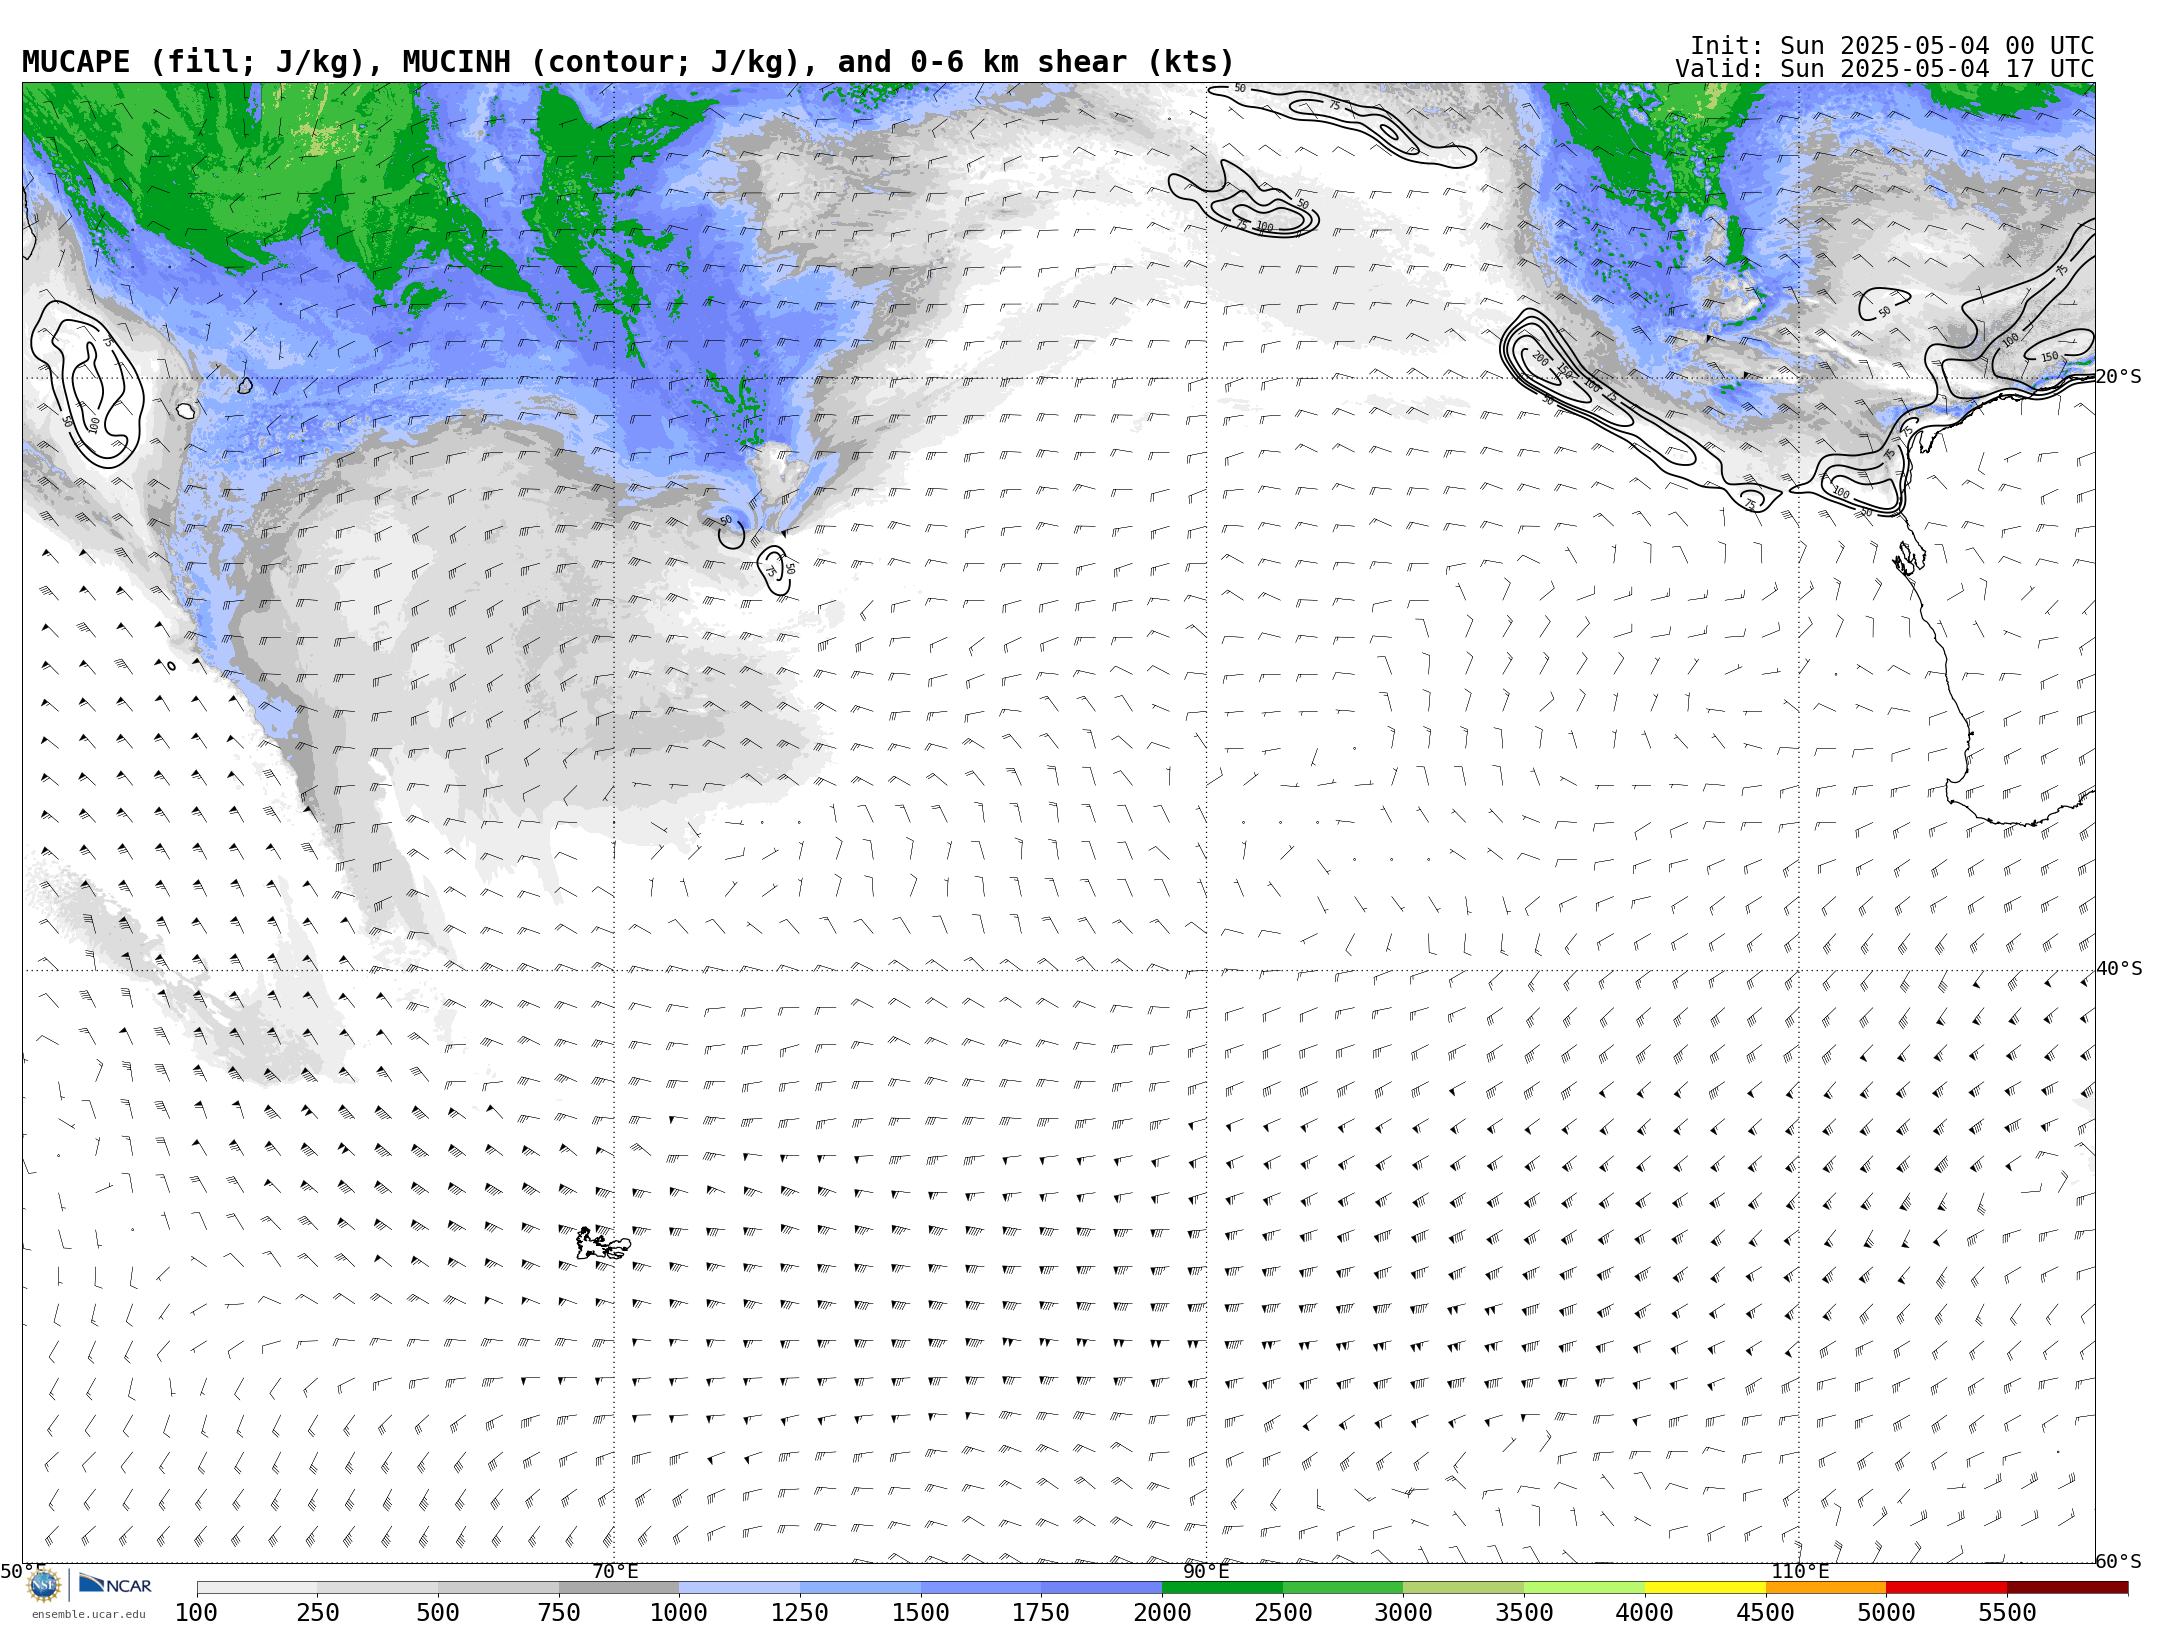The width and height of the screenshot is (2160, 1626).
Task: Pick the dark gray 750–1000 colorbar swatch
Action: pyautogui.click(x=619, y=1588)
